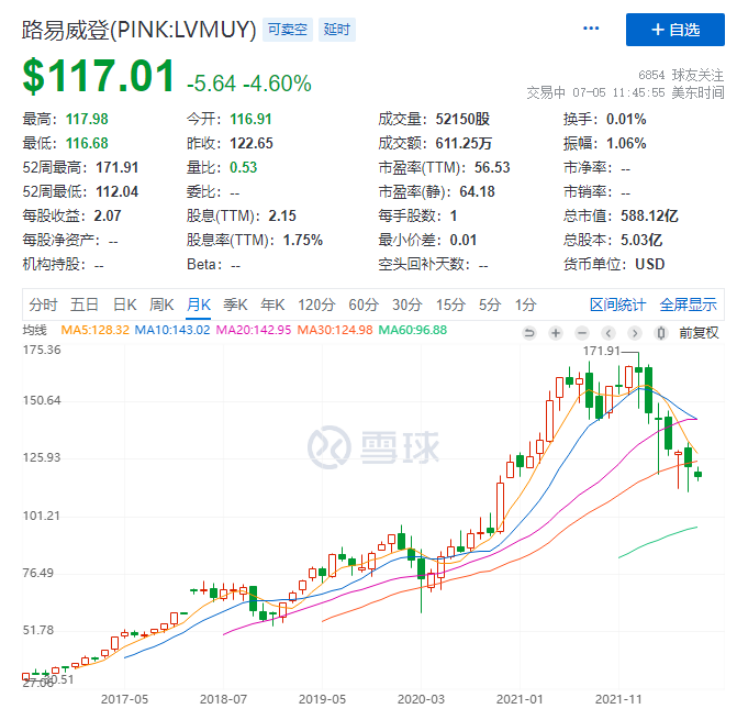737x720 pixels.
Task: Toggle the MA30:124.98 indicator label
Action: pyautogui.click(x=335, y=330)
